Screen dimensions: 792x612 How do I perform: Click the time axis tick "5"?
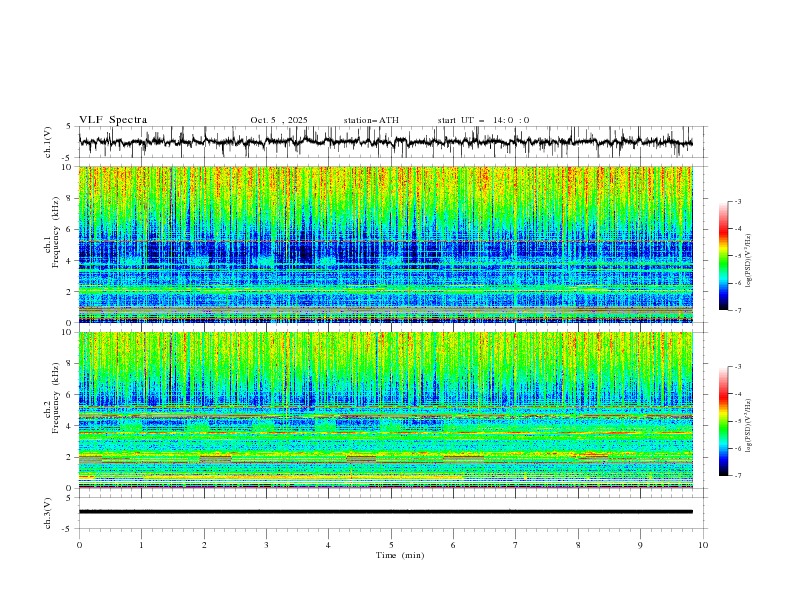(x=391, y=545)
